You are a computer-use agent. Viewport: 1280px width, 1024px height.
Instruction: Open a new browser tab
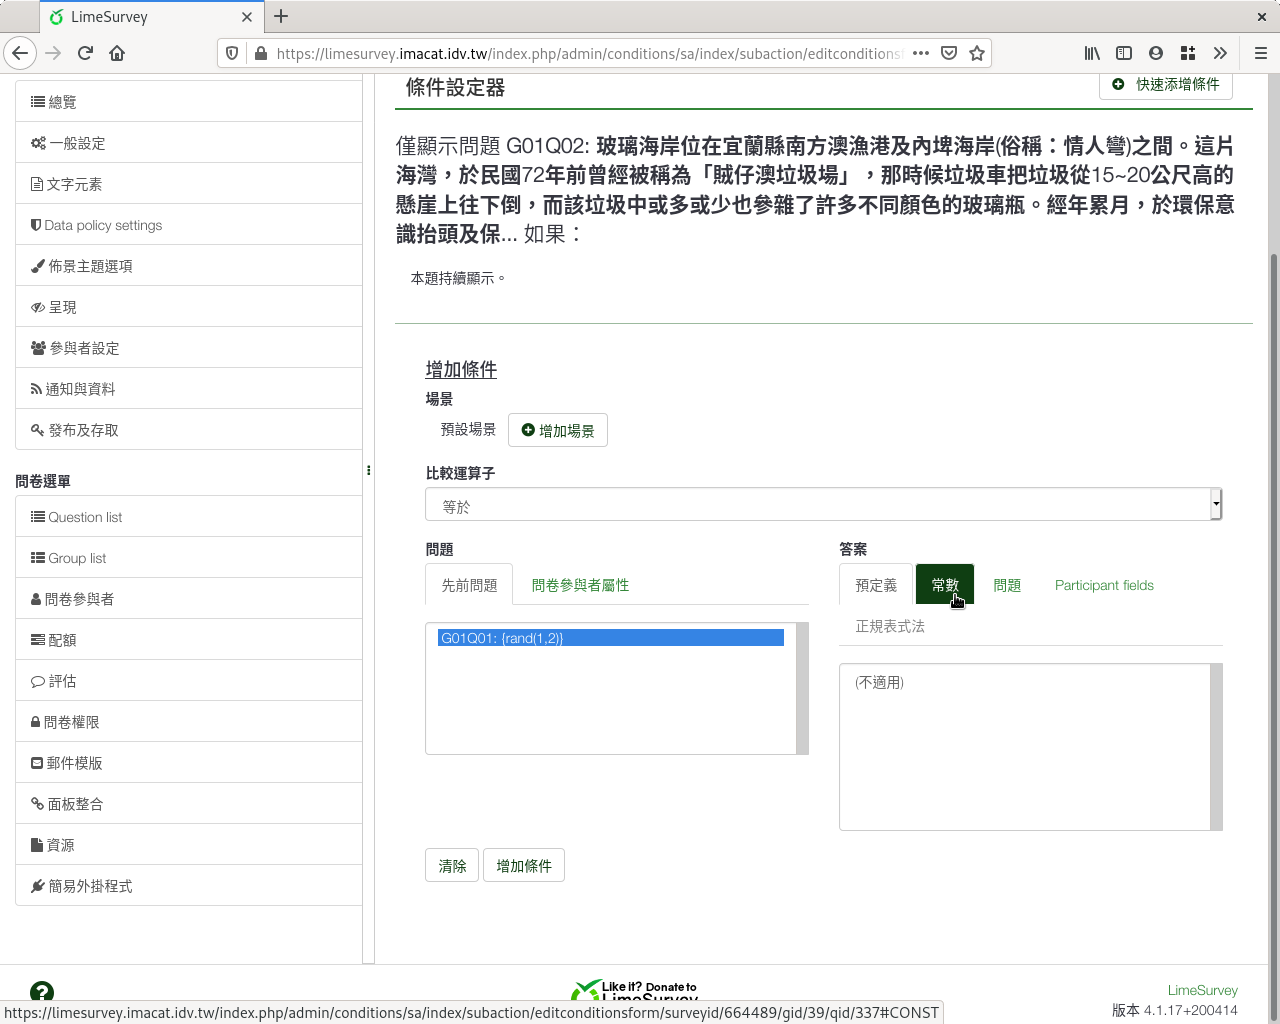coord(281,16)
